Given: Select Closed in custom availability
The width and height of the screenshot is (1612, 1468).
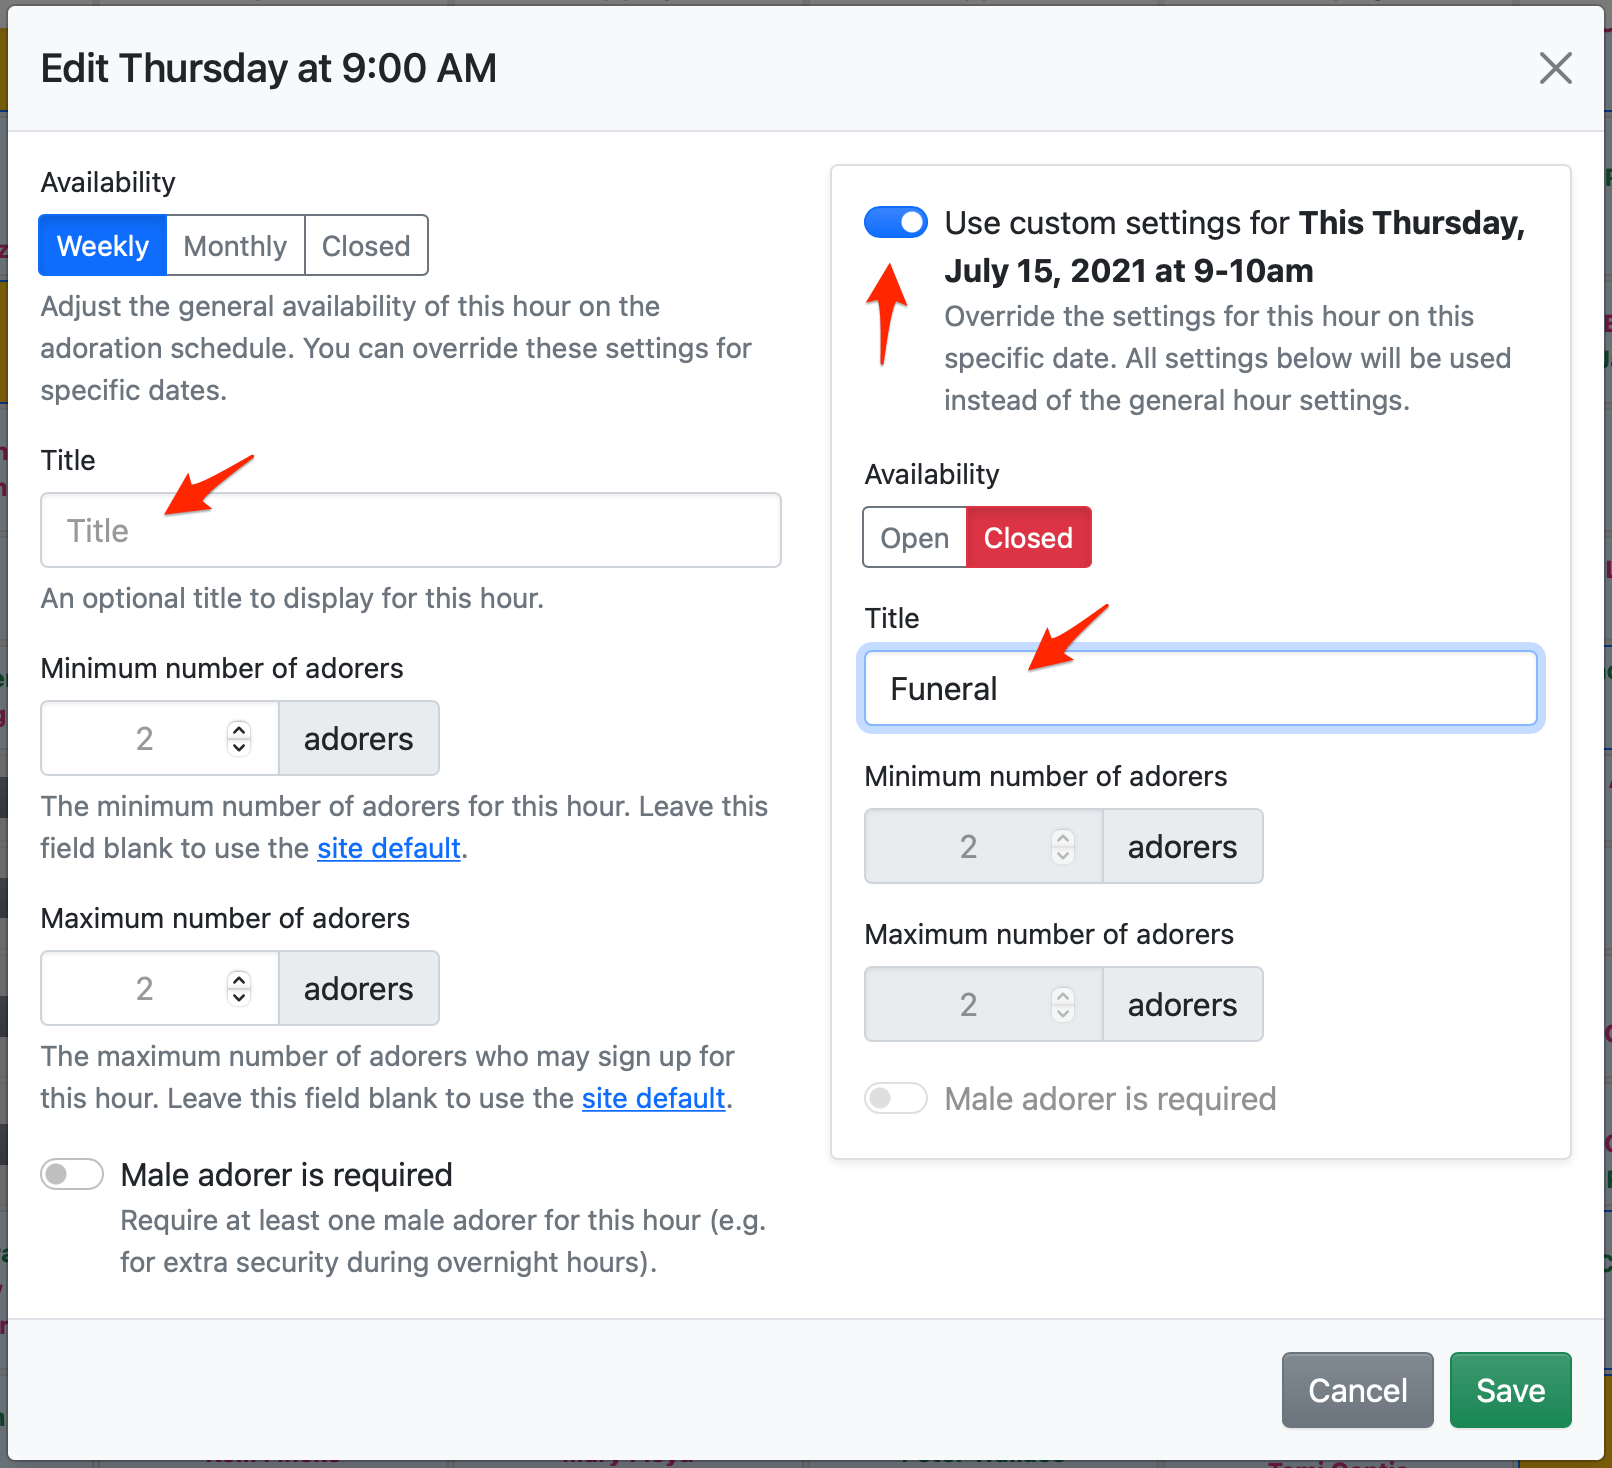Looking at the screenshot, I should [1028, 539].
